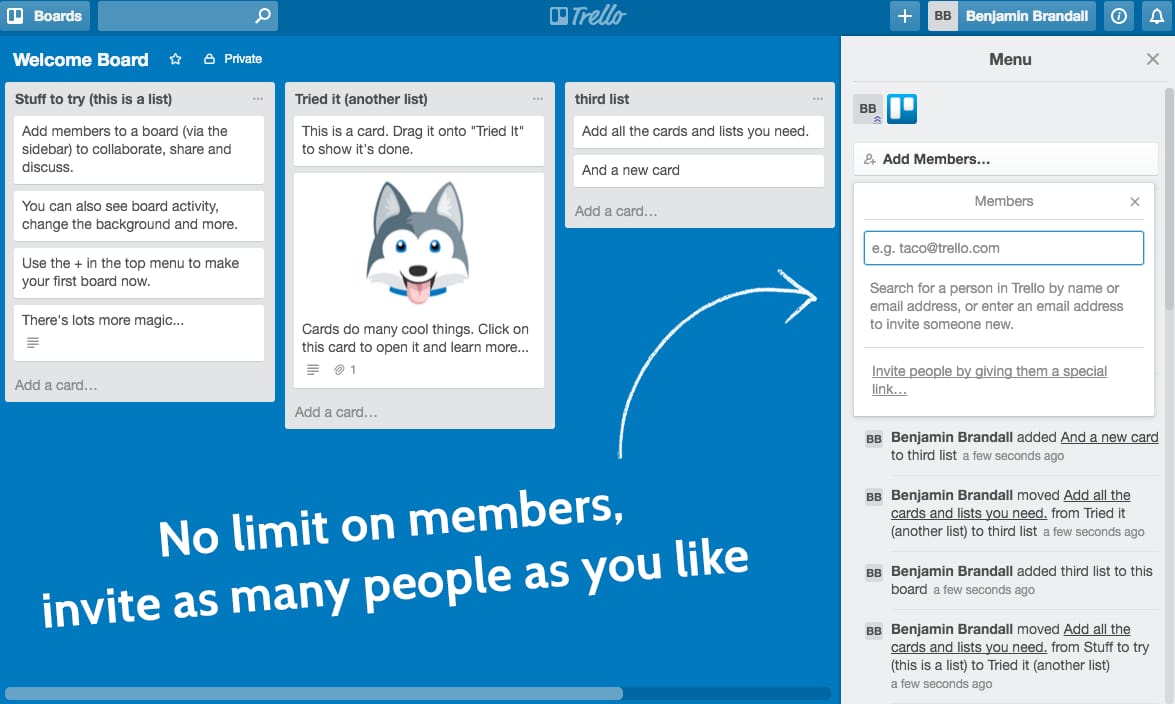Image resolution: width=1175 pixels, height=704 pixels.
Task: Click the Welcome Board title
Action: (x=81, y=59)
